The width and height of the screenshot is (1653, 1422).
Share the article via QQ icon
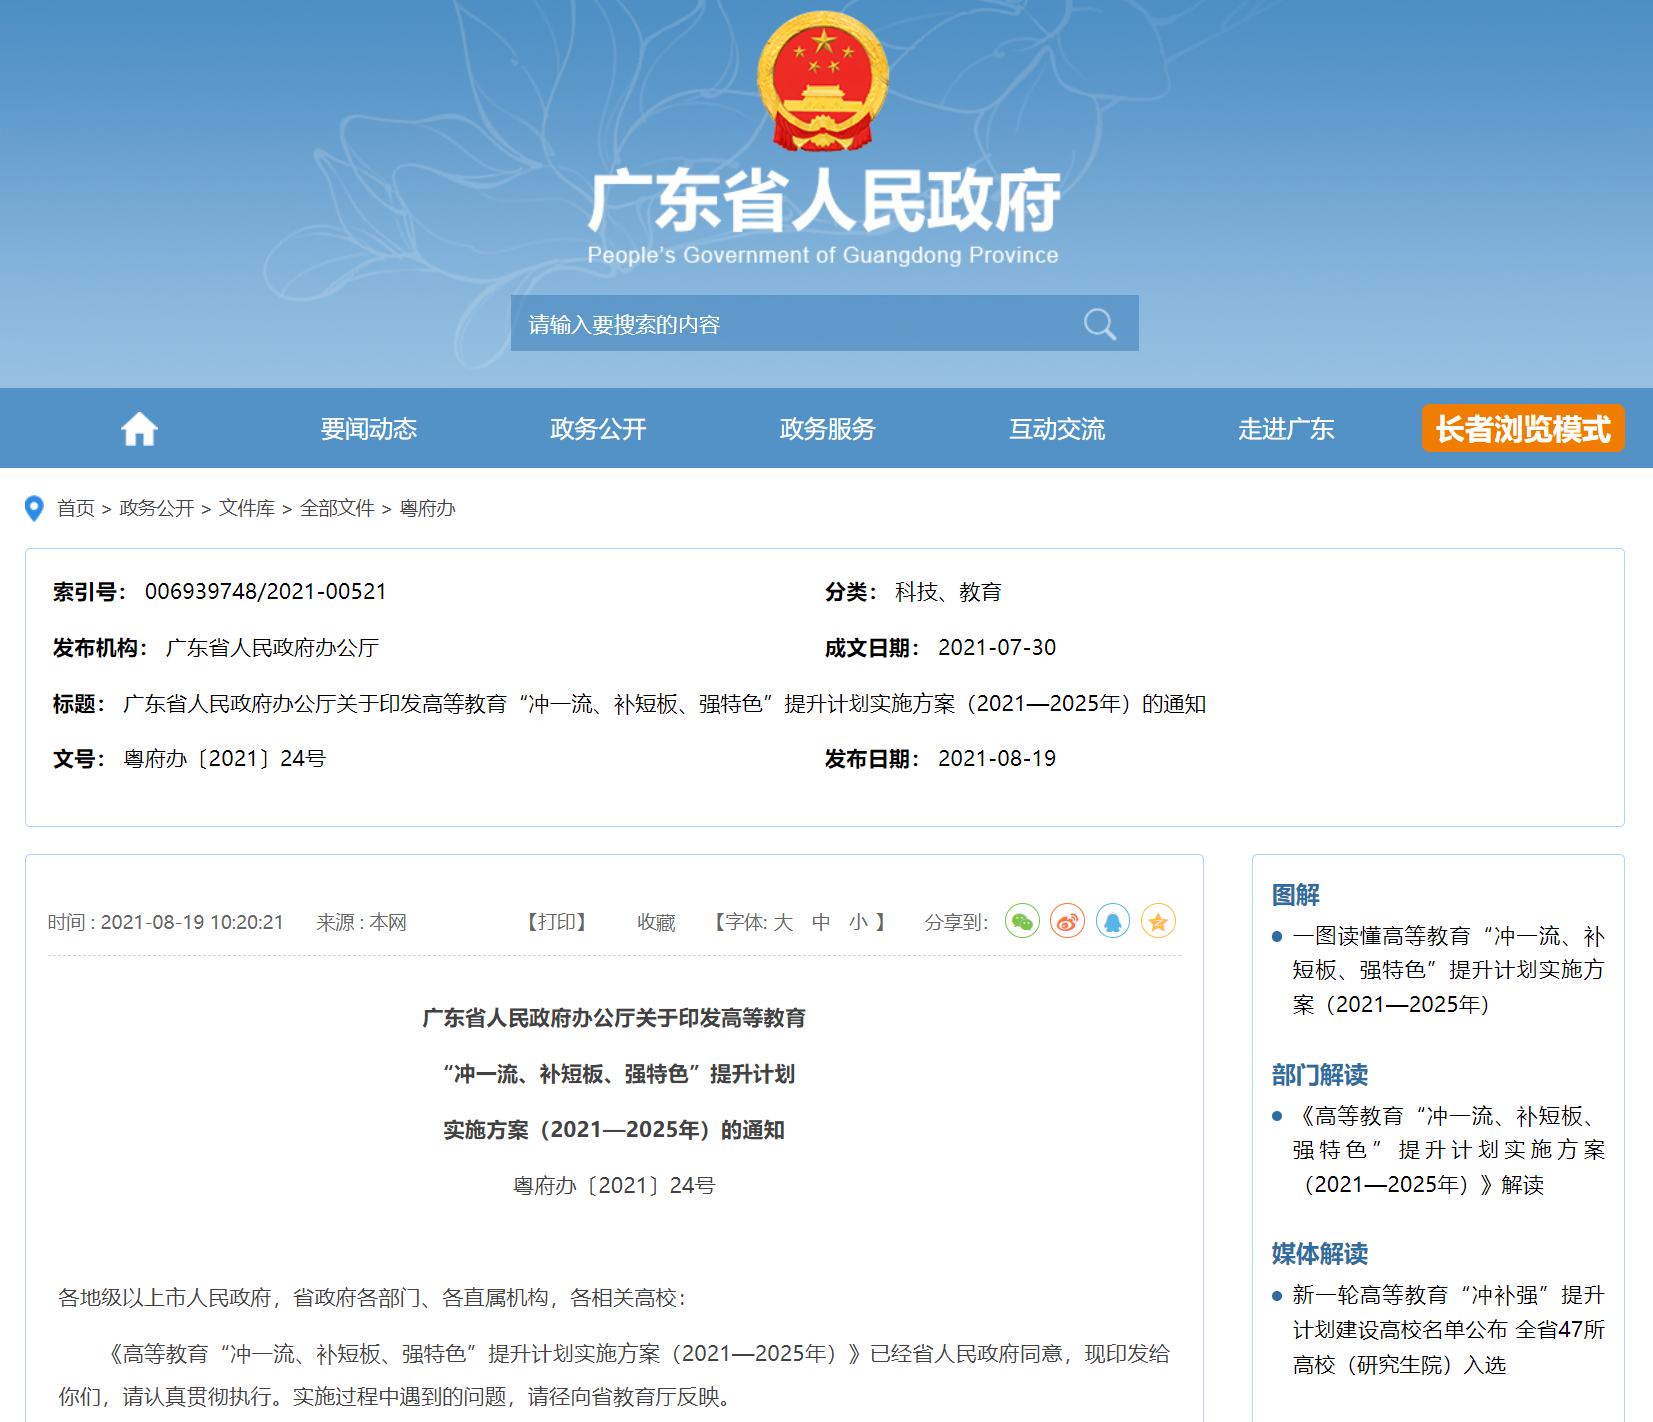pyautogui.click(x=1112, y=921)
